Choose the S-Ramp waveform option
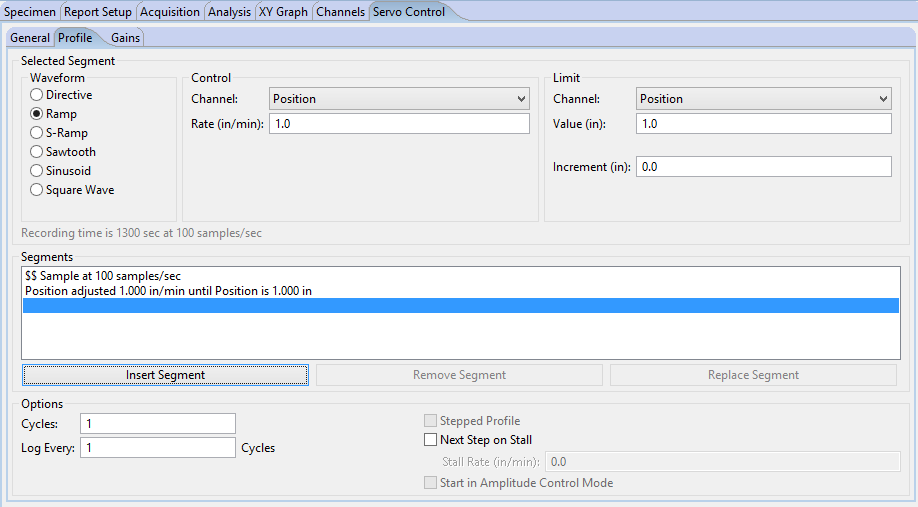 37,133
